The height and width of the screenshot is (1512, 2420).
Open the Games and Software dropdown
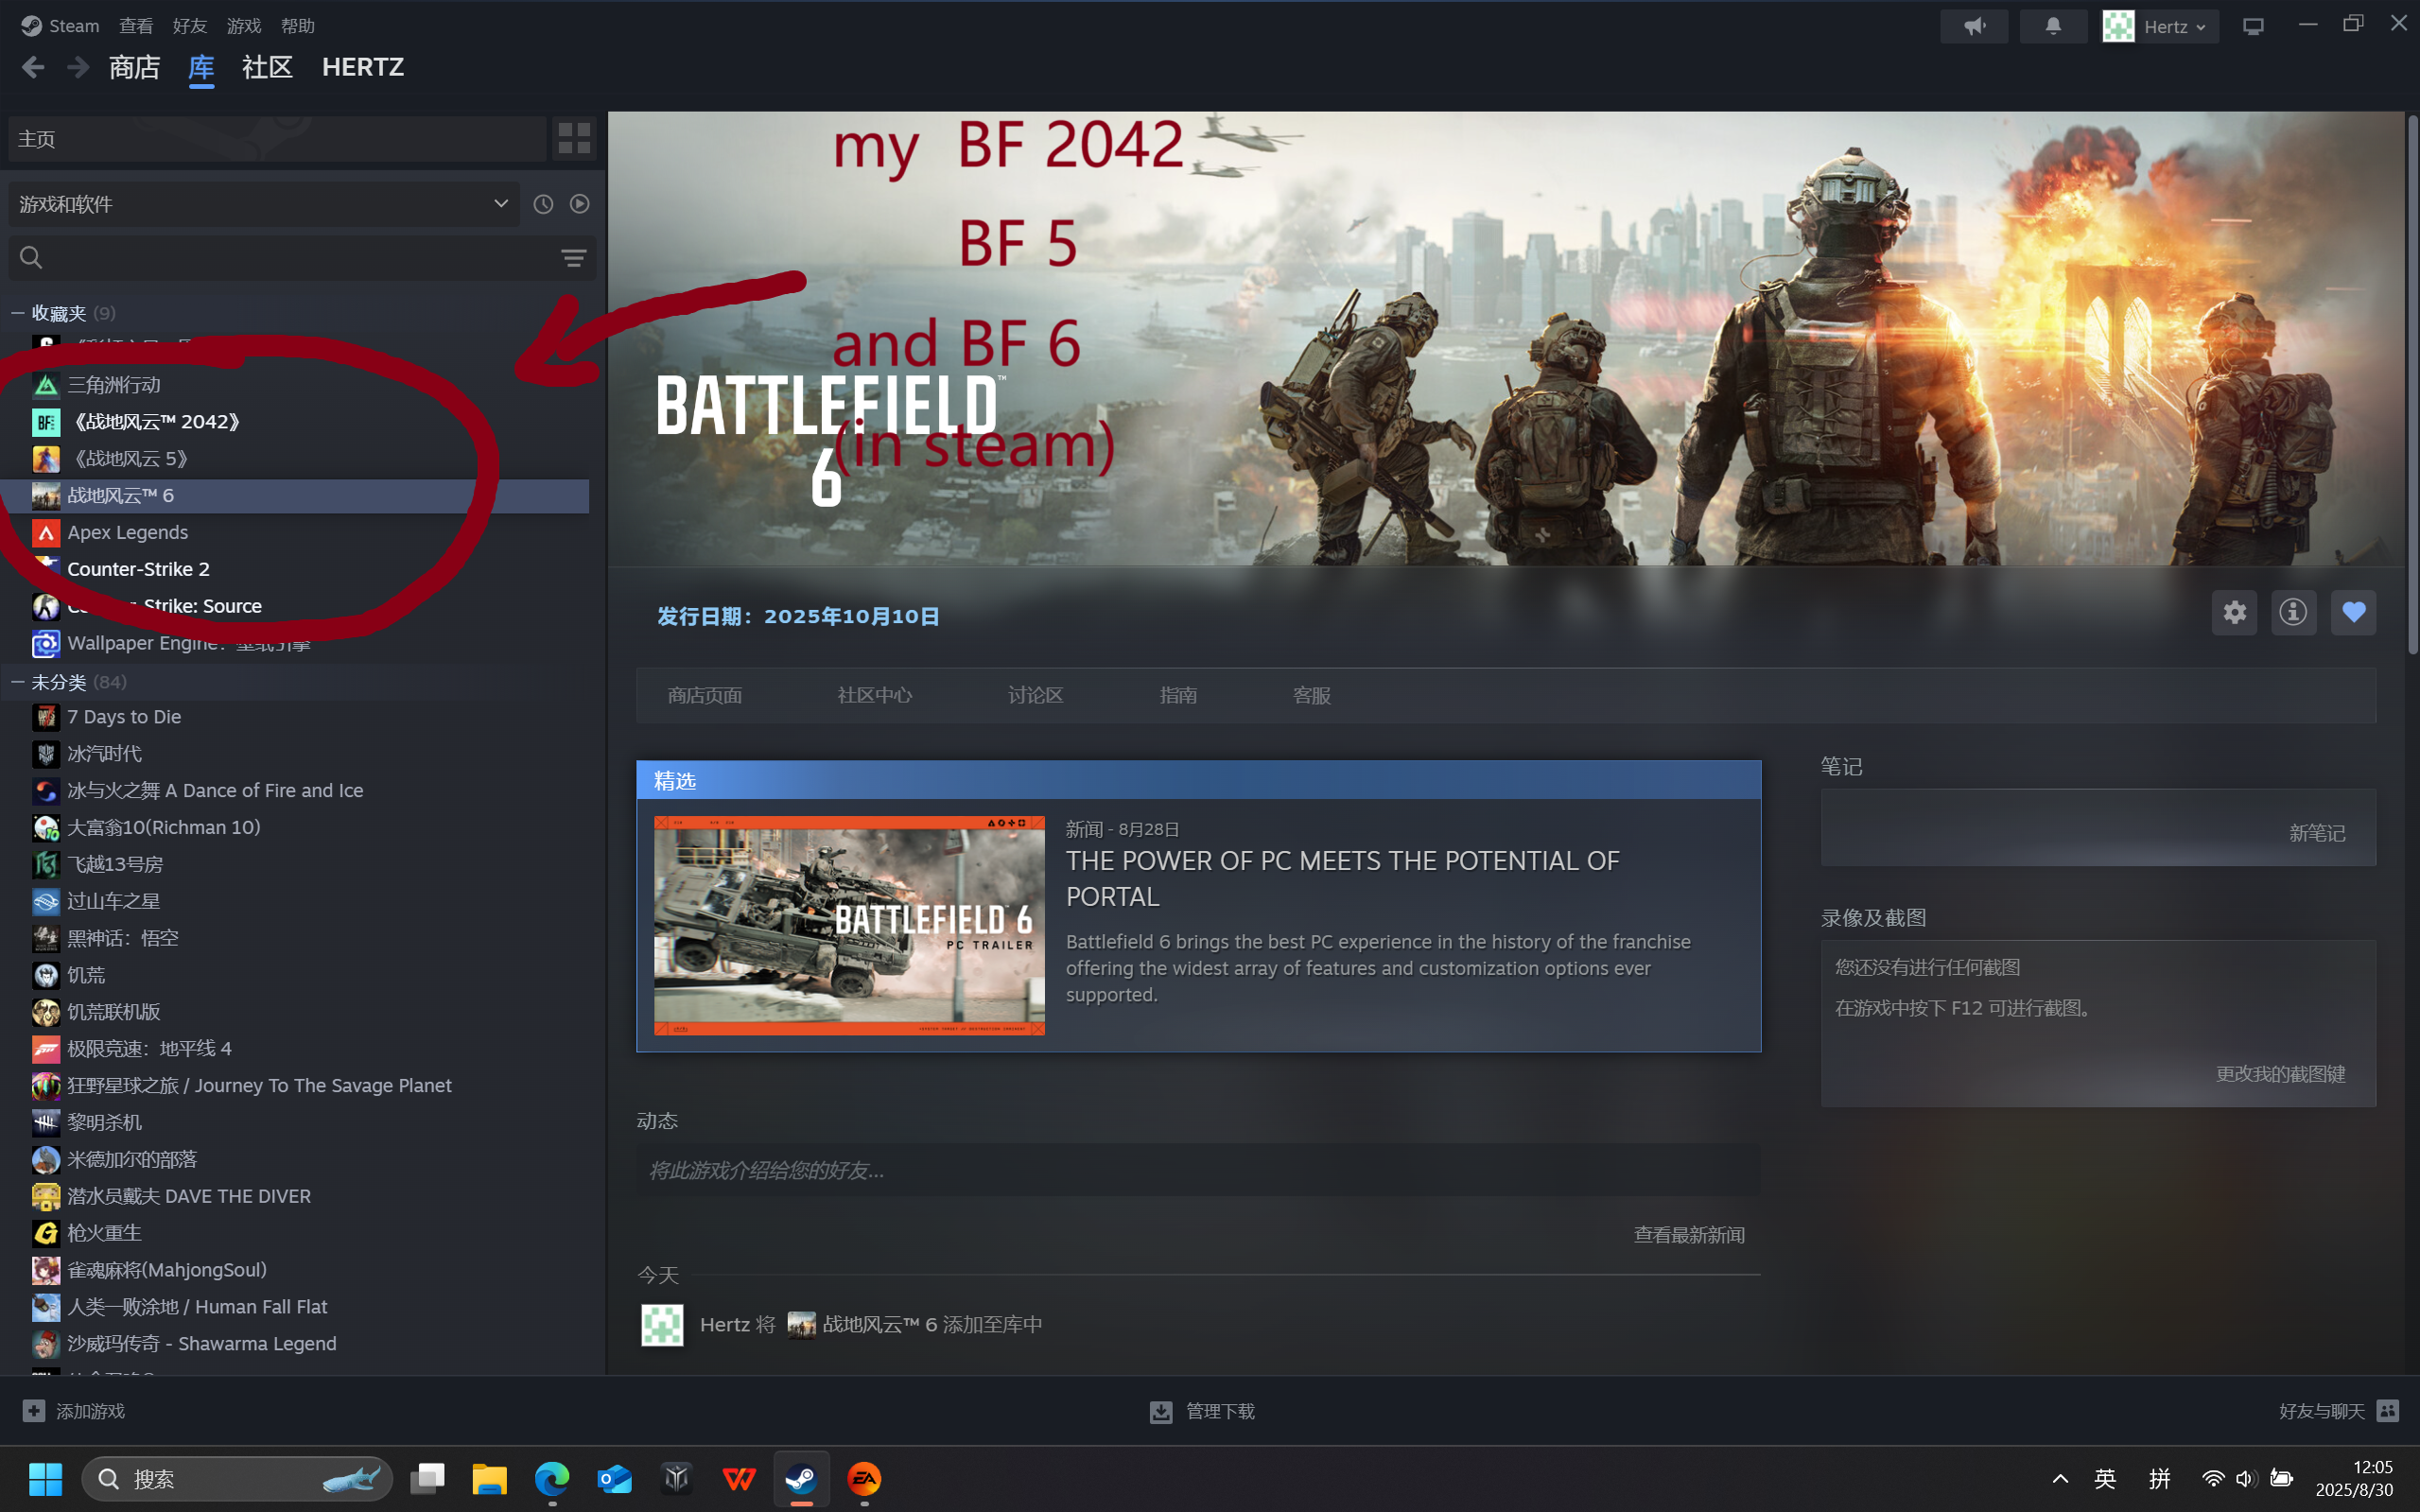pyautogui.click(x=263, y=204)
